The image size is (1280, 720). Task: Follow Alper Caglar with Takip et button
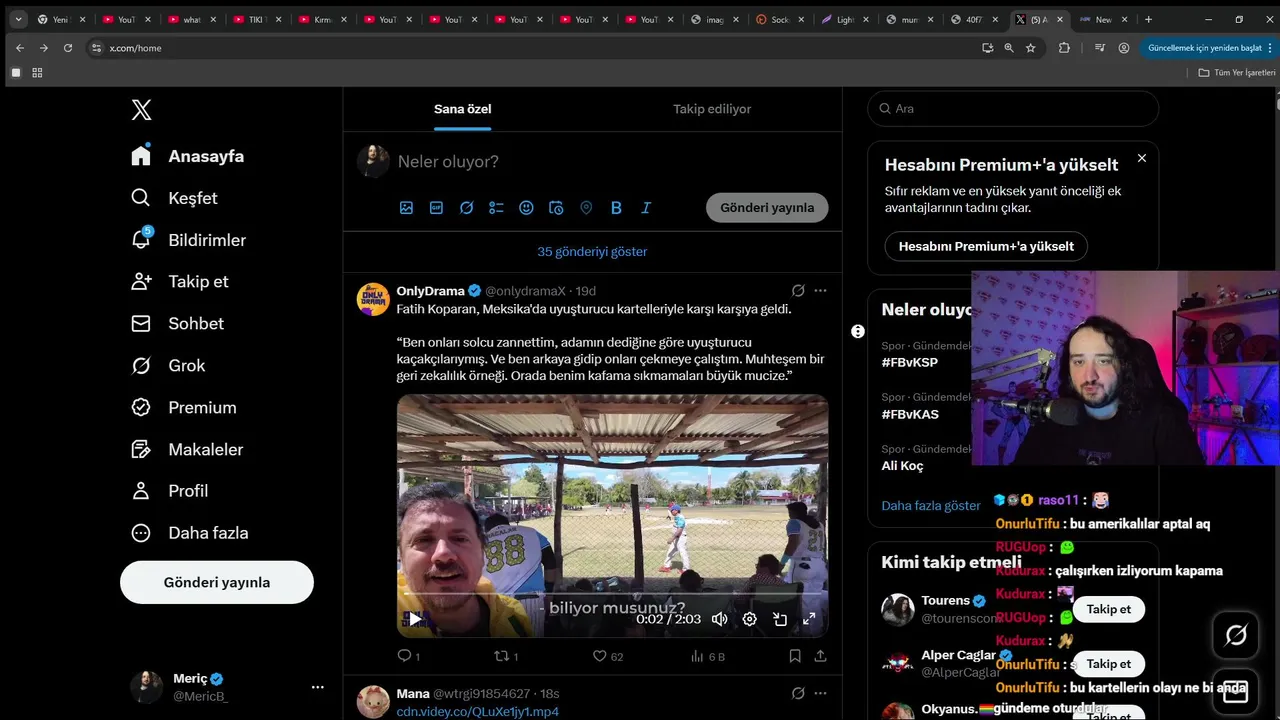(1109, 664)
